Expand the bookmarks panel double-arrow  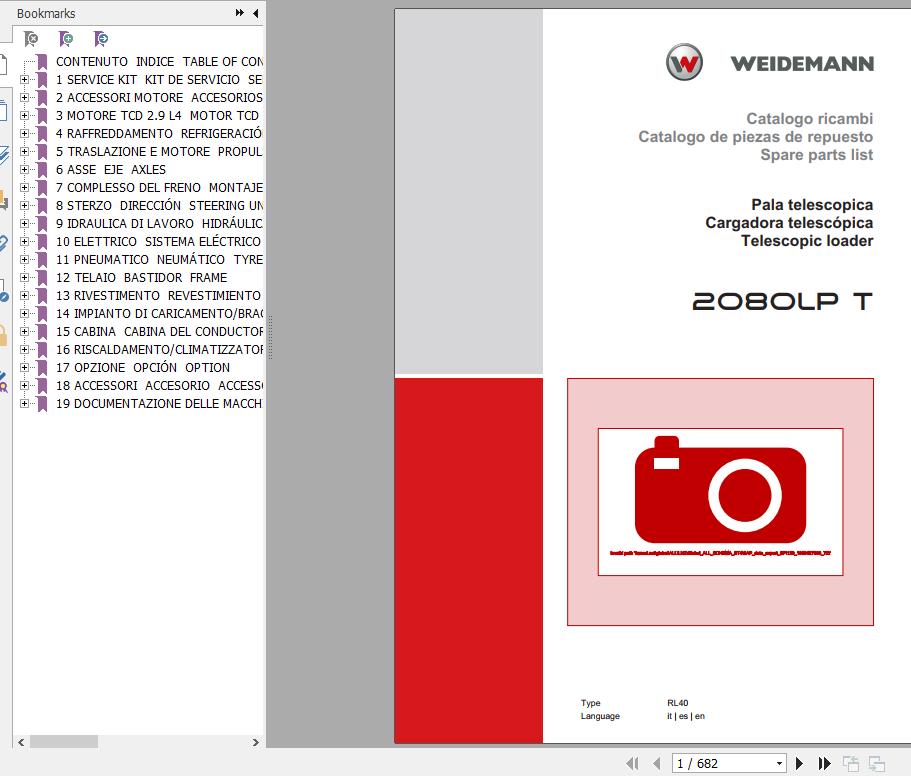click(x=239, y=13)
